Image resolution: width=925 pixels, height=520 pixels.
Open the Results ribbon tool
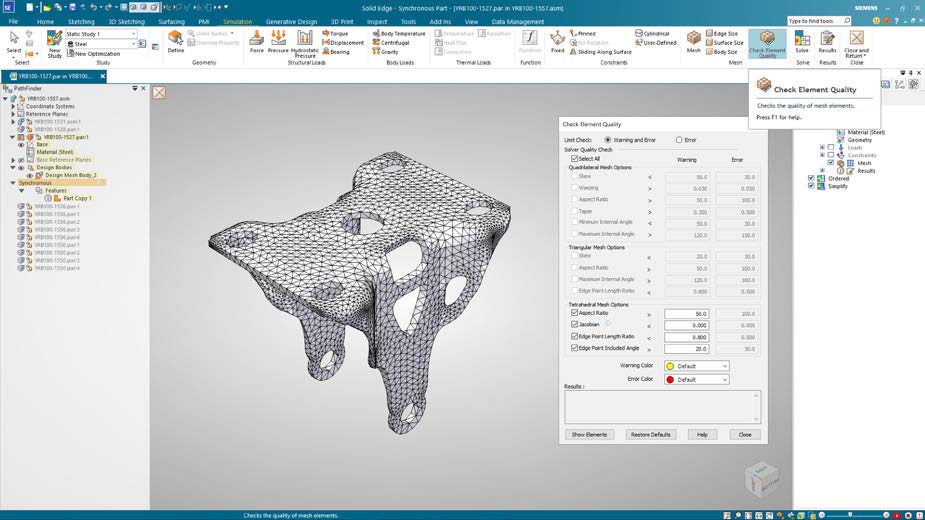(x=828, y=42)
